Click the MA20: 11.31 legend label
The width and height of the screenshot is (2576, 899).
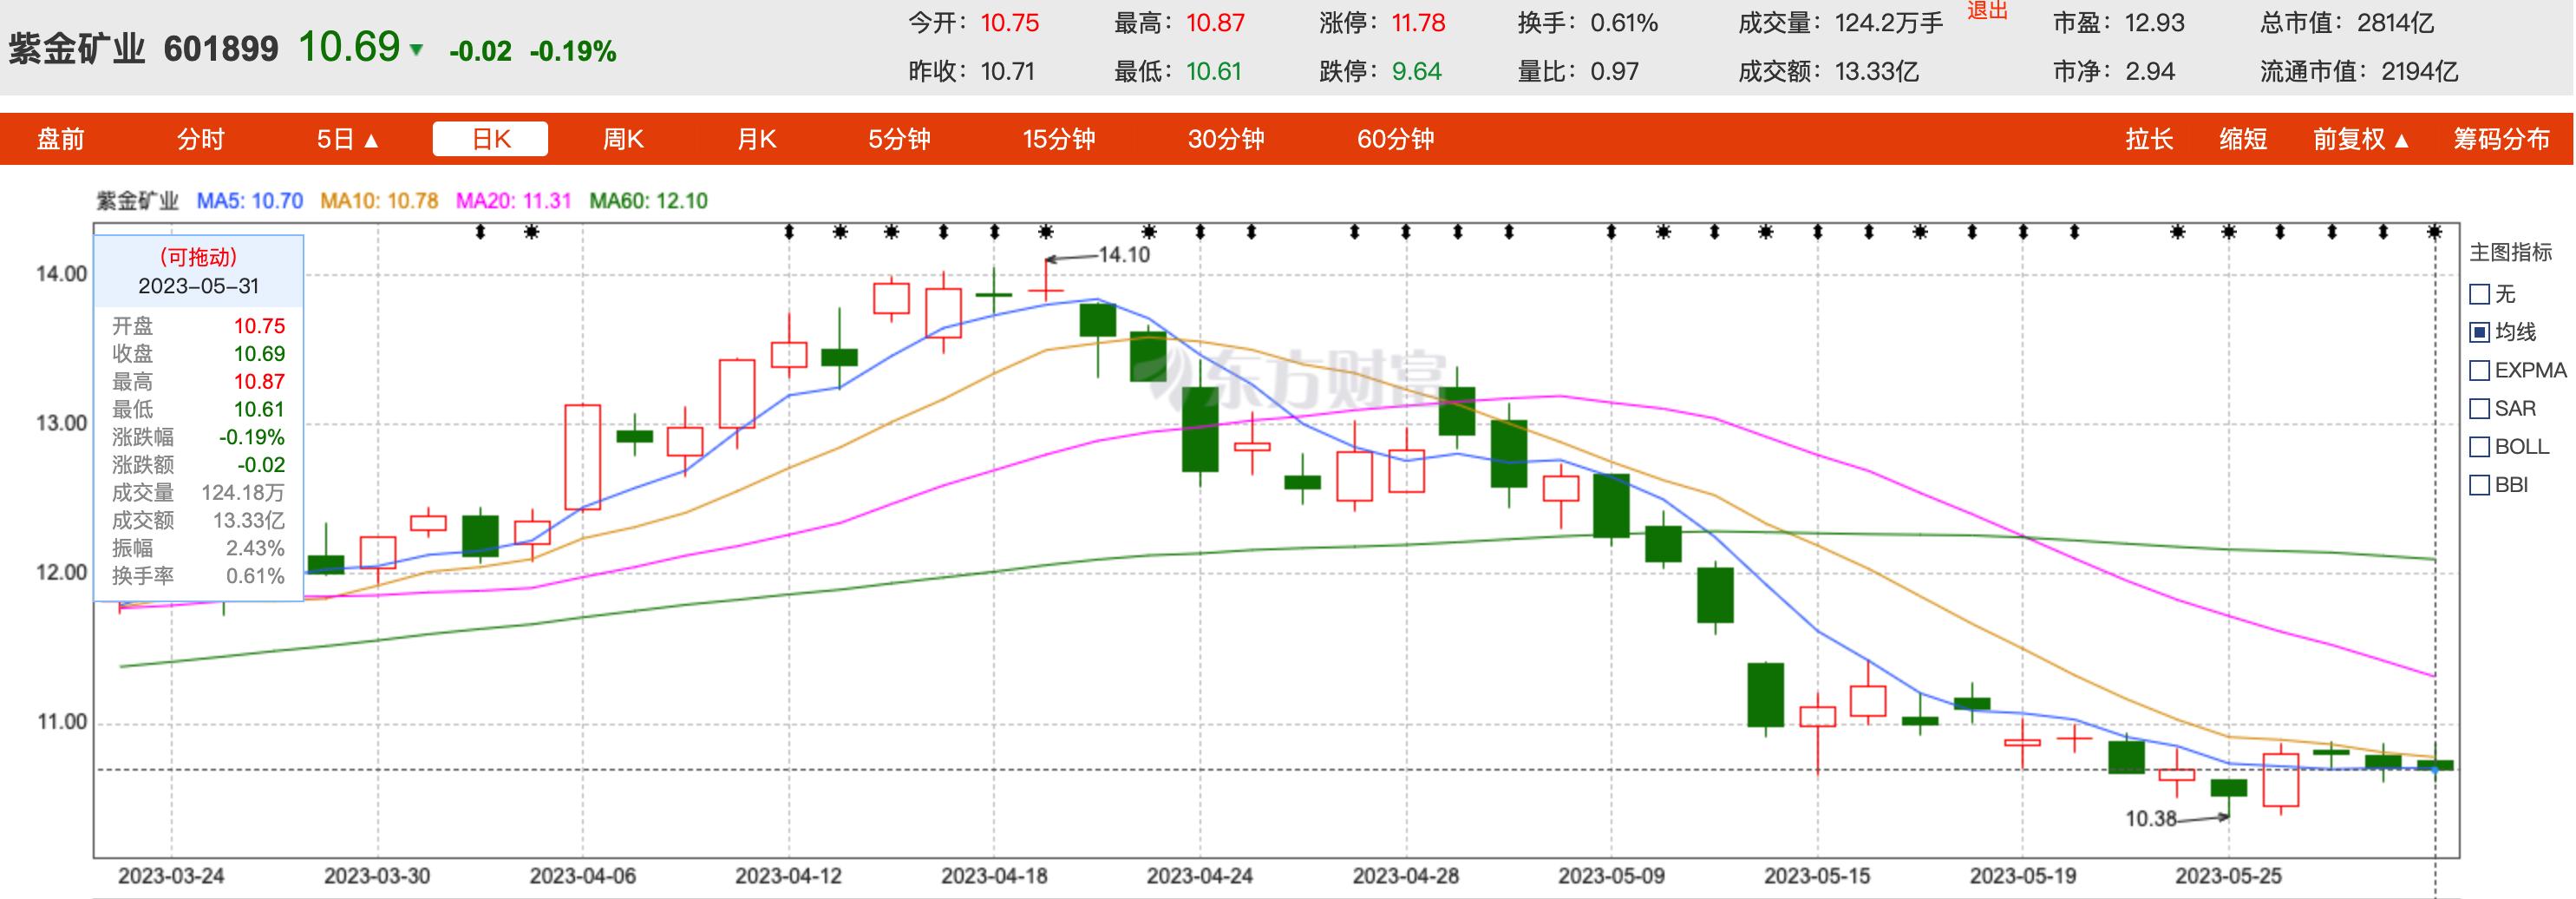pyautogui.click(x=514, y=201)
